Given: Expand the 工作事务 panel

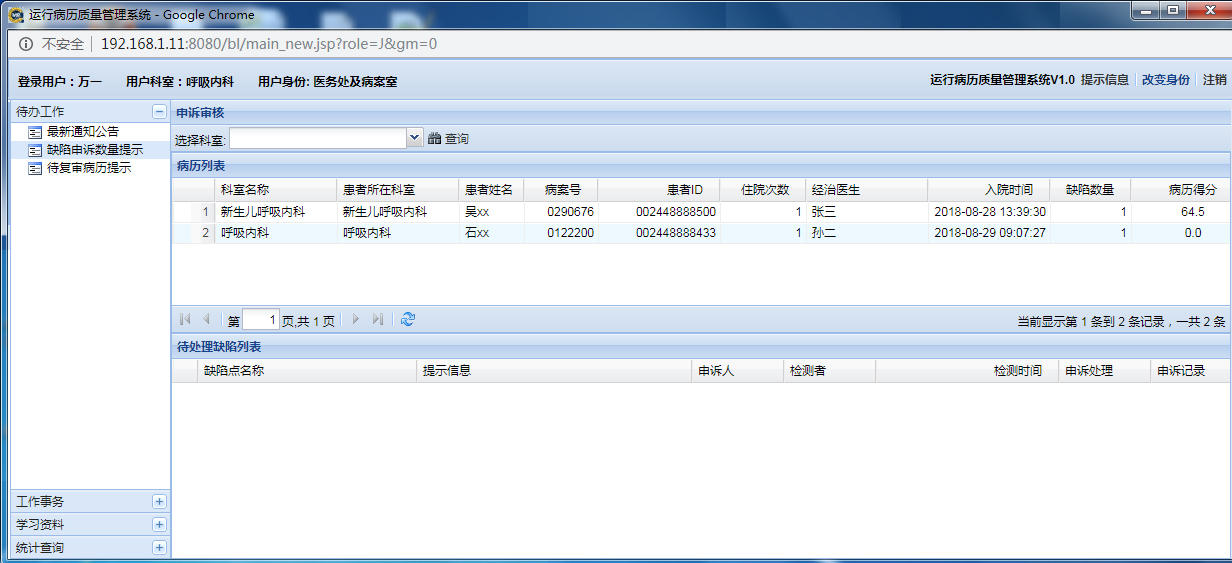Looking at the screenshot, I should click(159, 502).
